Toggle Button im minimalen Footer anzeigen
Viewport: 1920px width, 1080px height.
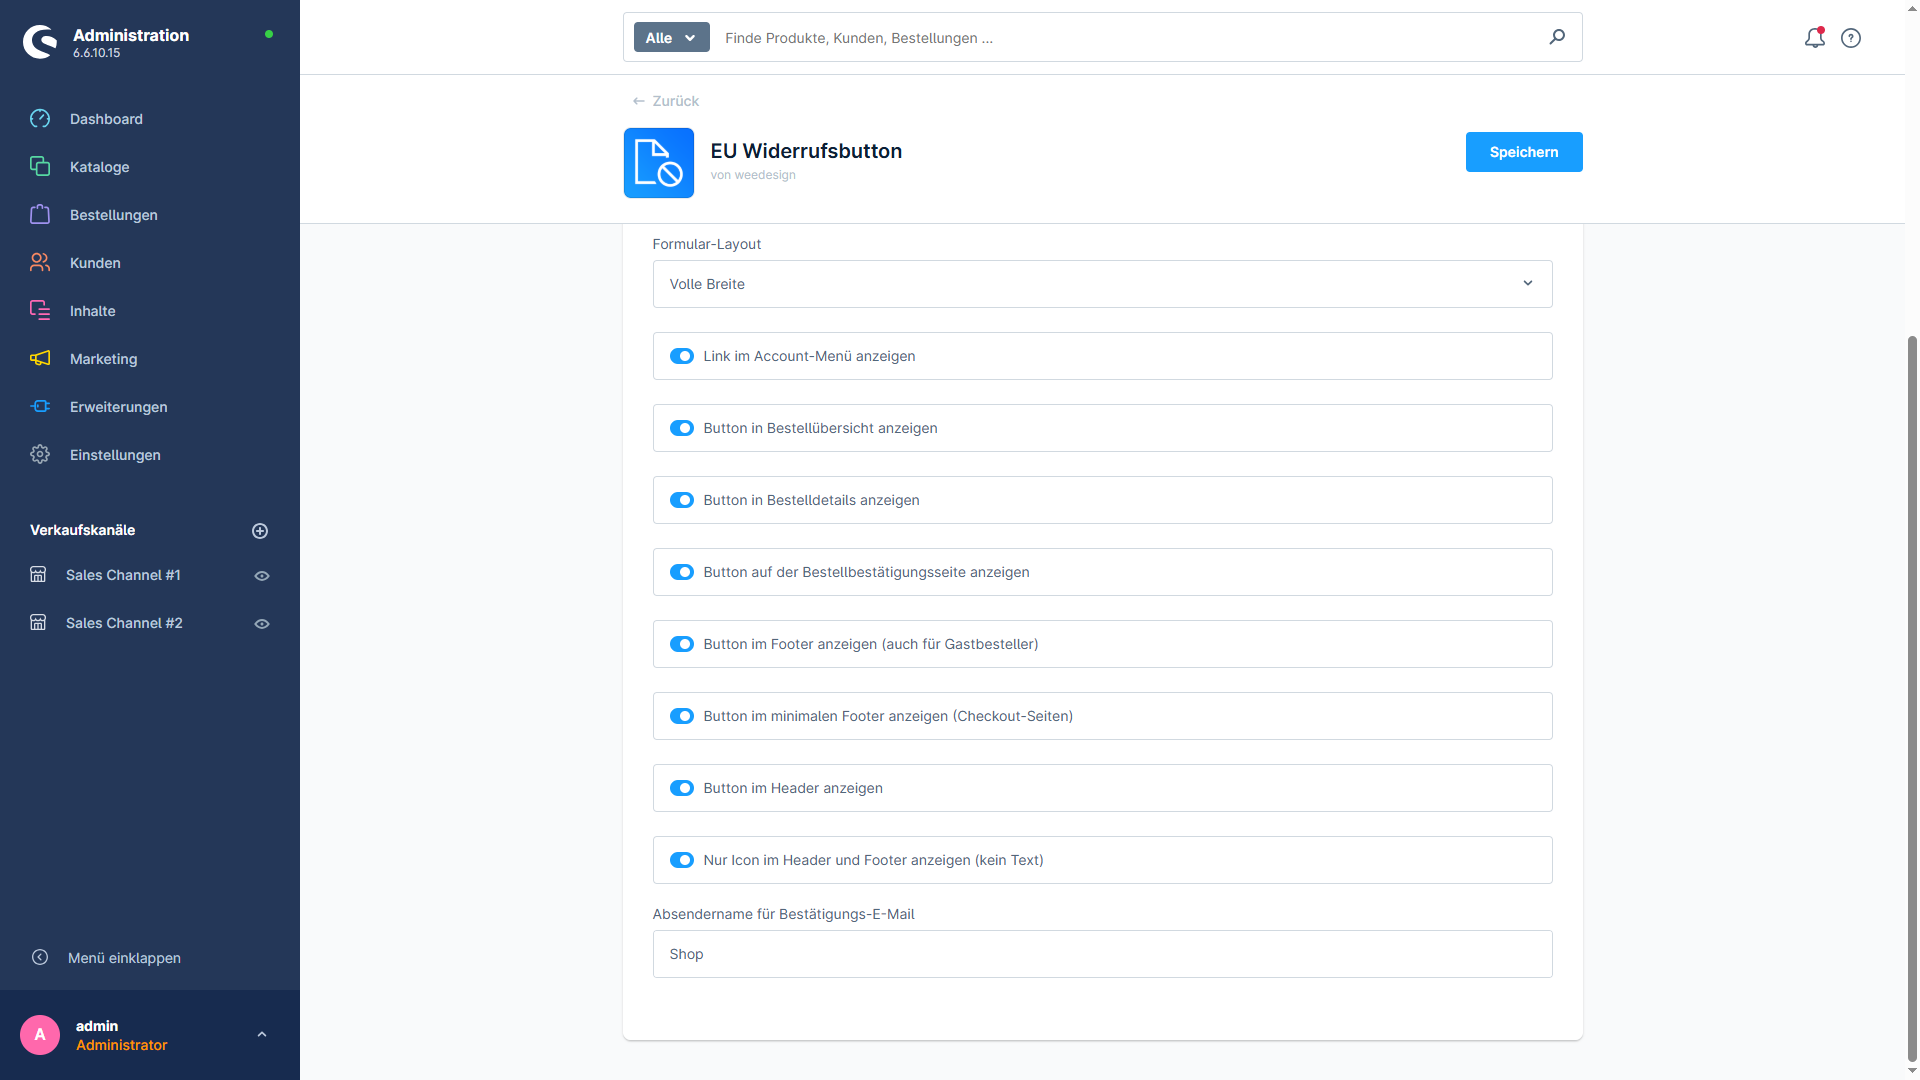[682, 716]
